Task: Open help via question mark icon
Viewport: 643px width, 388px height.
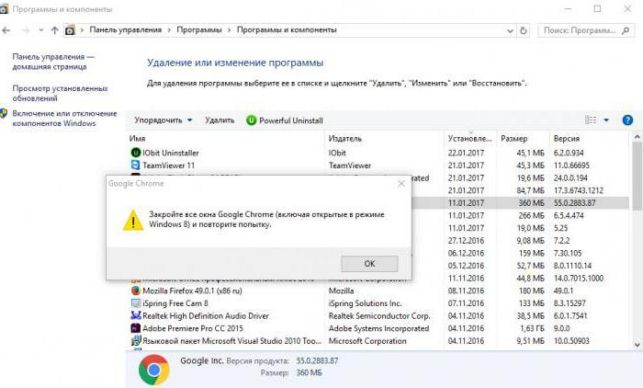Action: click(x=627, y=120)
